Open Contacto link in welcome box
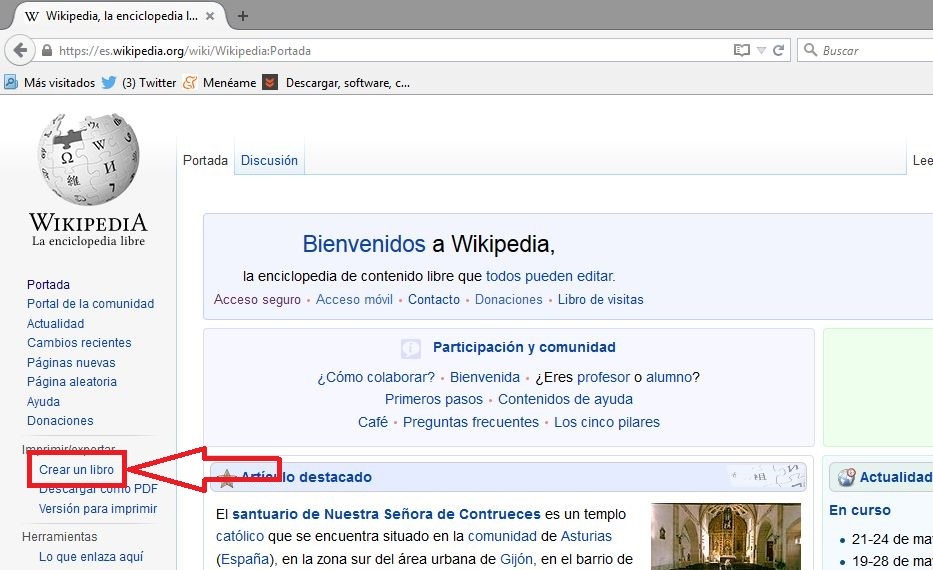 [434, 299]
